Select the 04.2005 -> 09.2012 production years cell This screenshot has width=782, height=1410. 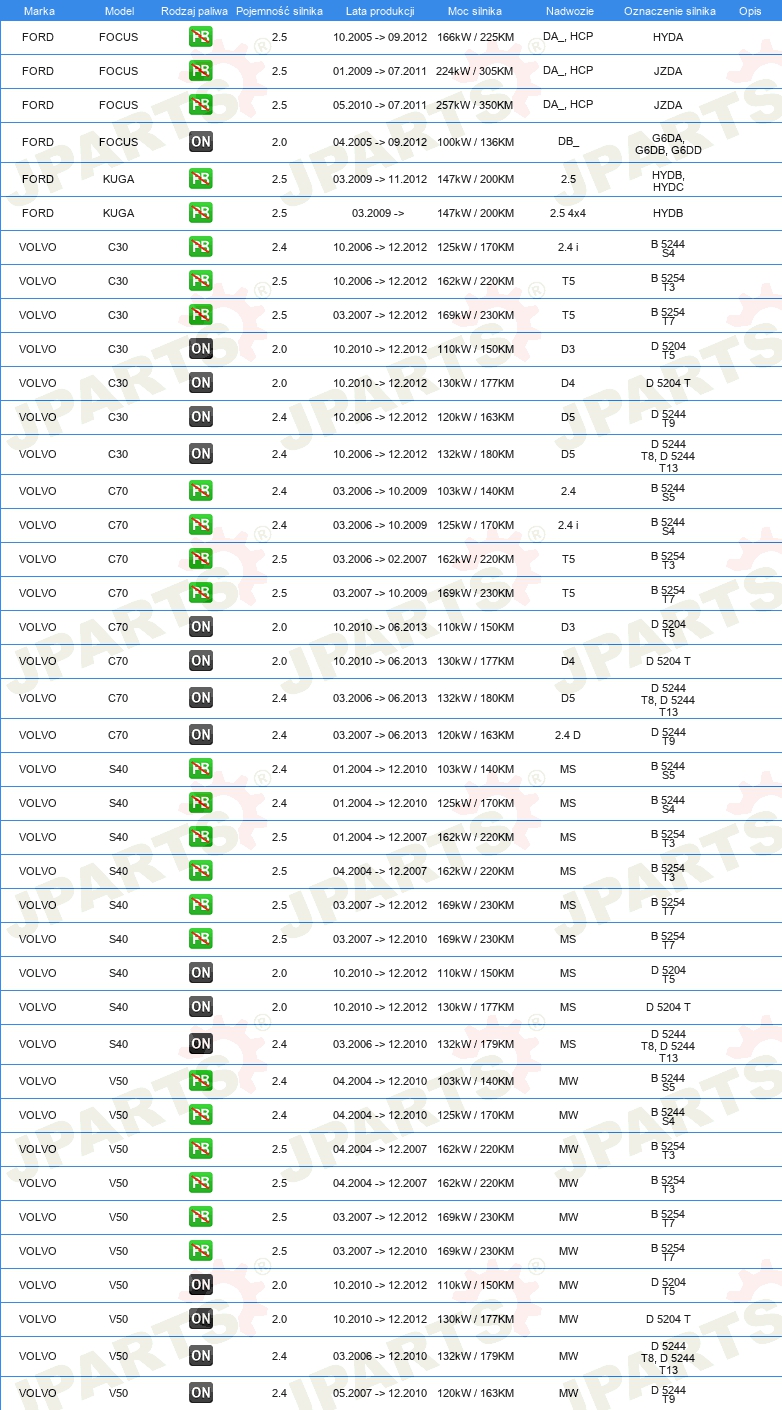(380, 142)
